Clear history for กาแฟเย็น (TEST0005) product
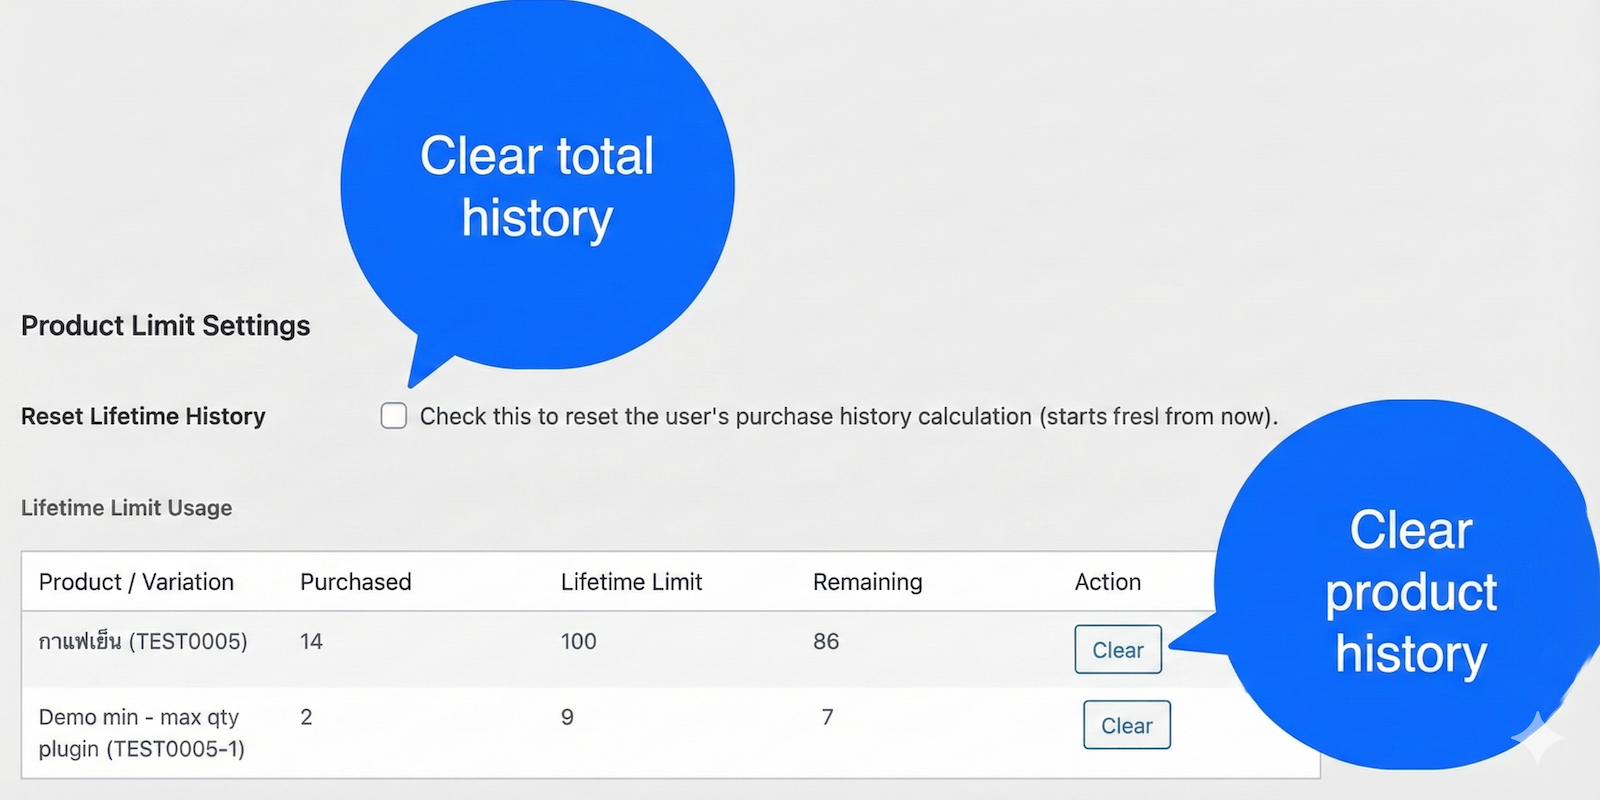Image resolution: width=1600 pixels, height=800 pixels. [1118, 650]
